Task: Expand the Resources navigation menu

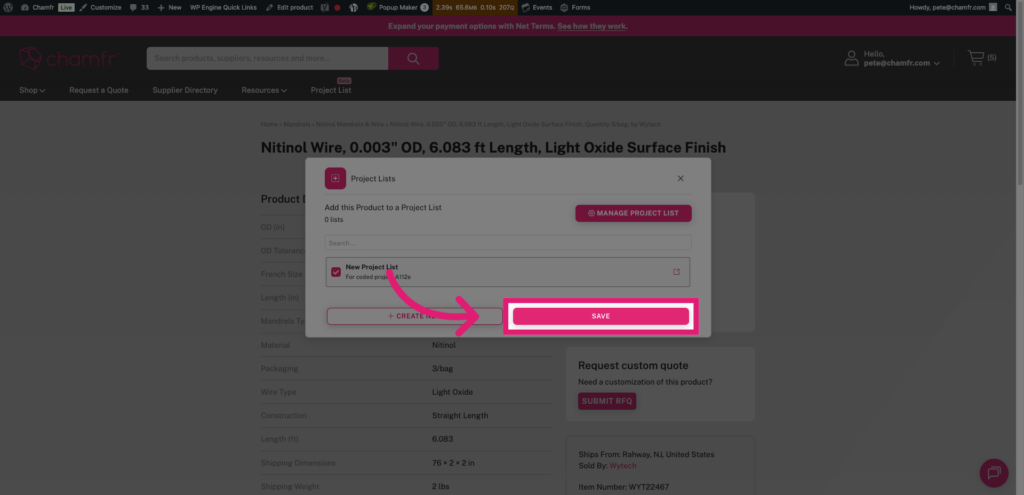Action: pos(264,90)
